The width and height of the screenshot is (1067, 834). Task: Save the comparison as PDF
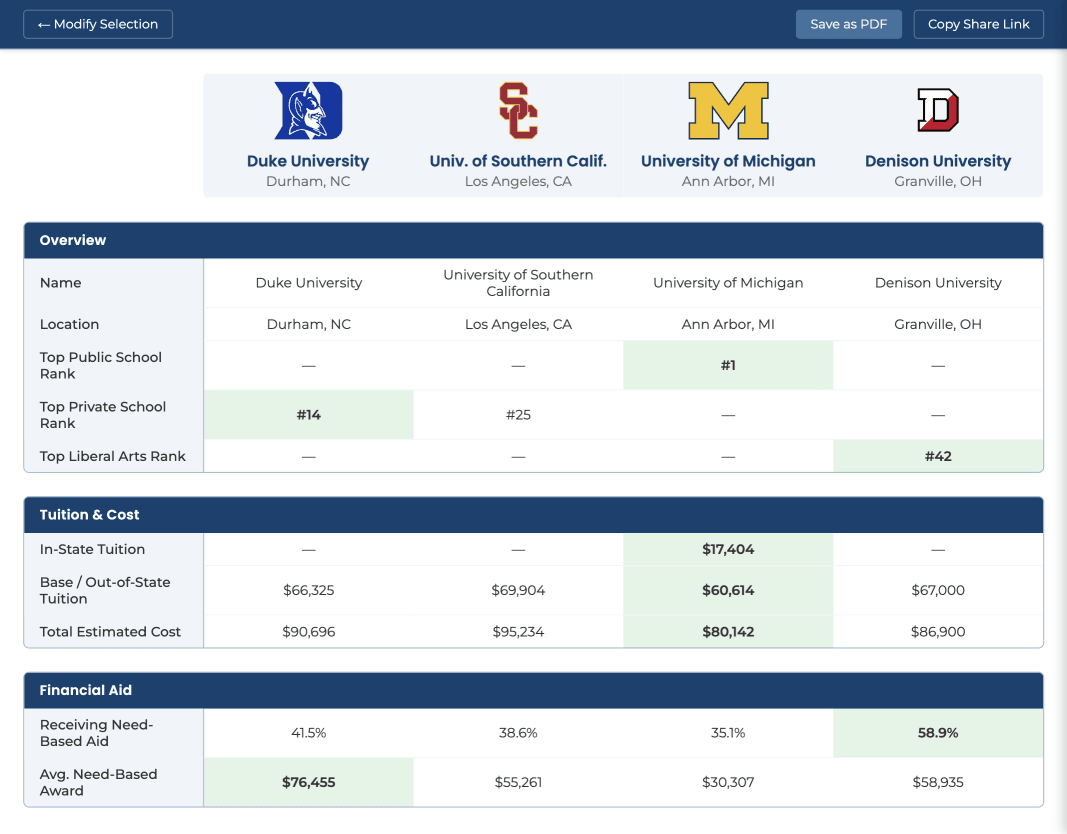point(849,24)
